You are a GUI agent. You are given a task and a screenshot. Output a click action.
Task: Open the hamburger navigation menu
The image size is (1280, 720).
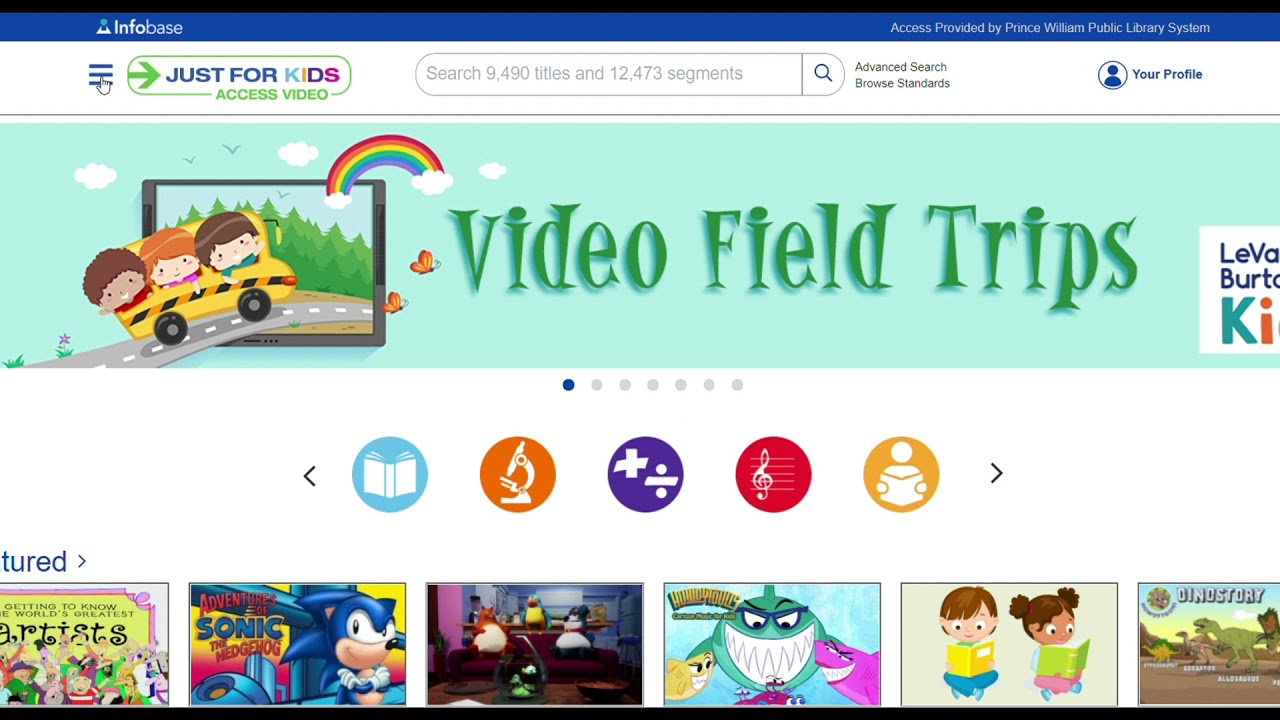(x=101, y=76)
